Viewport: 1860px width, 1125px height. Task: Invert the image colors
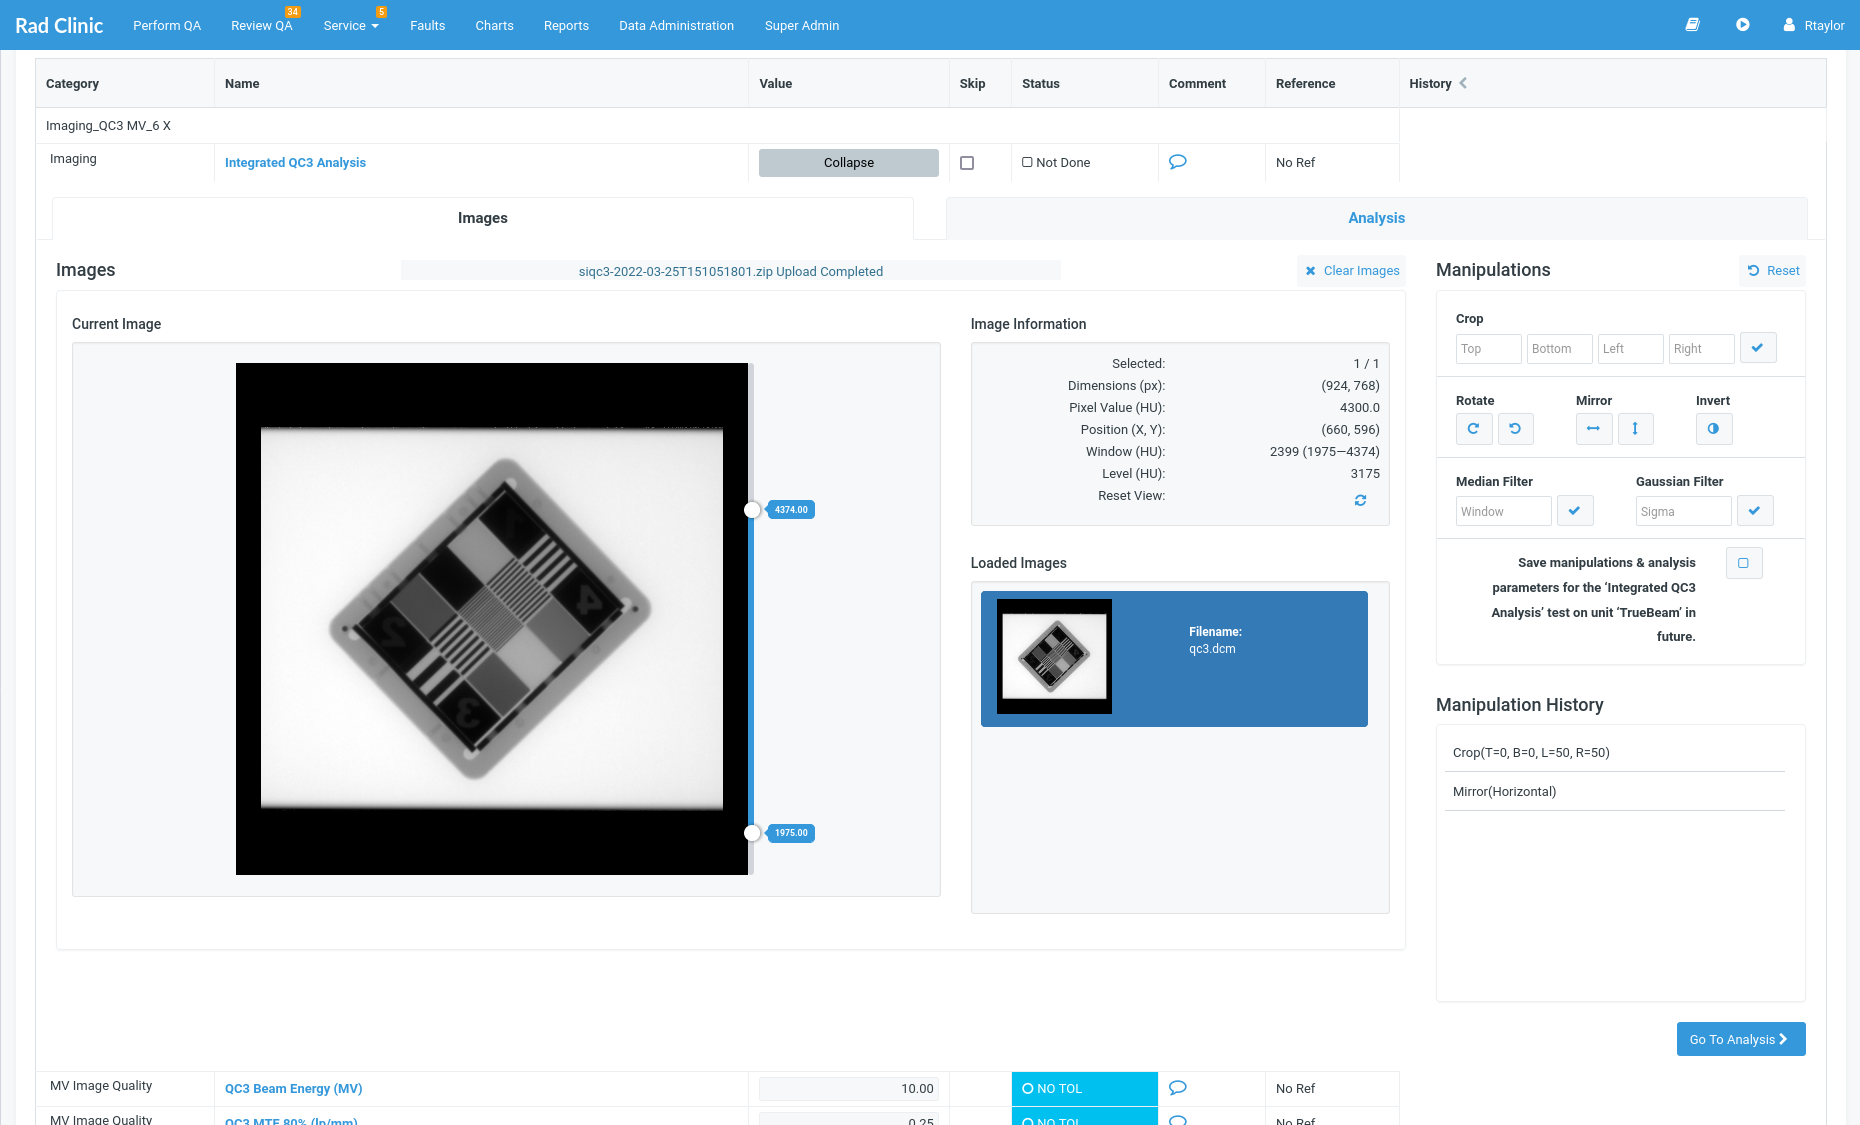(x=1713, y=429)
